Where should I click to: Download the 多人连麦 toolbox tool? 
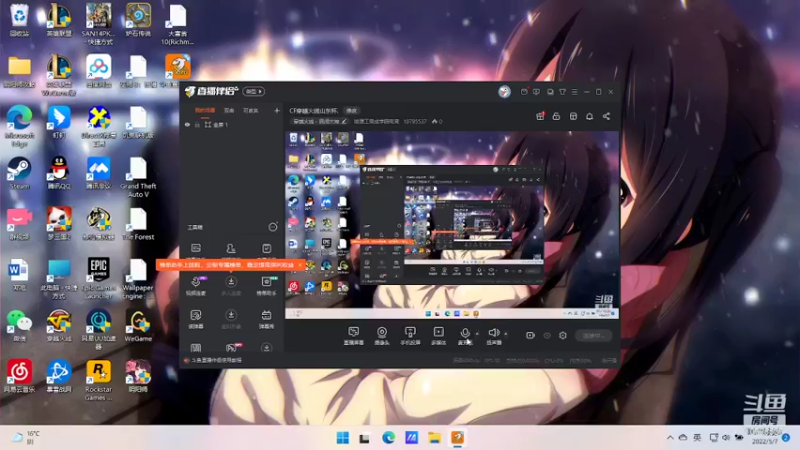point(231,285)
